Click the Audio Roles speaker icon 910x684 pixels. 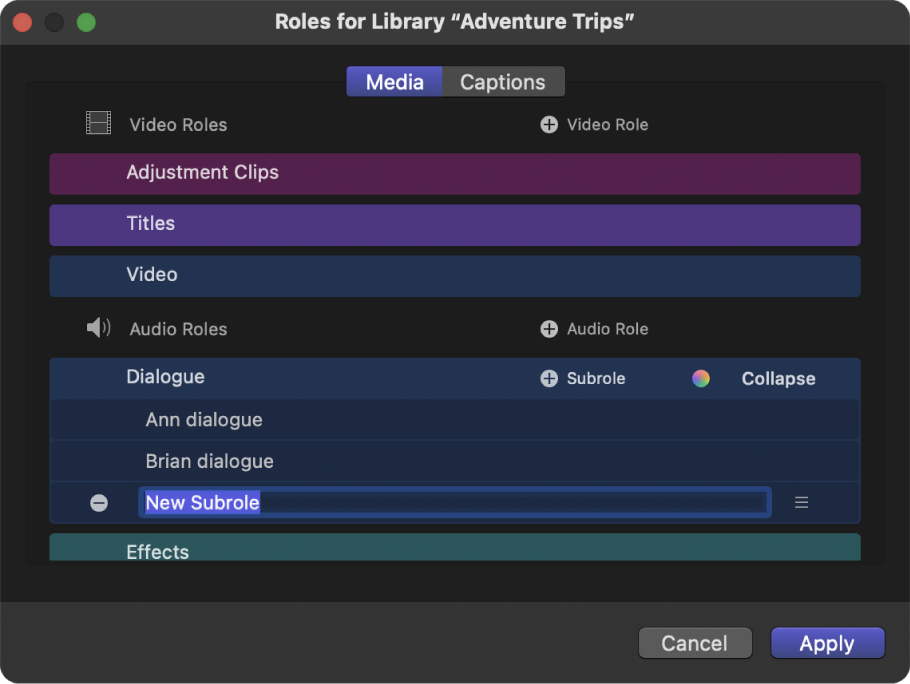click(98, 327)
